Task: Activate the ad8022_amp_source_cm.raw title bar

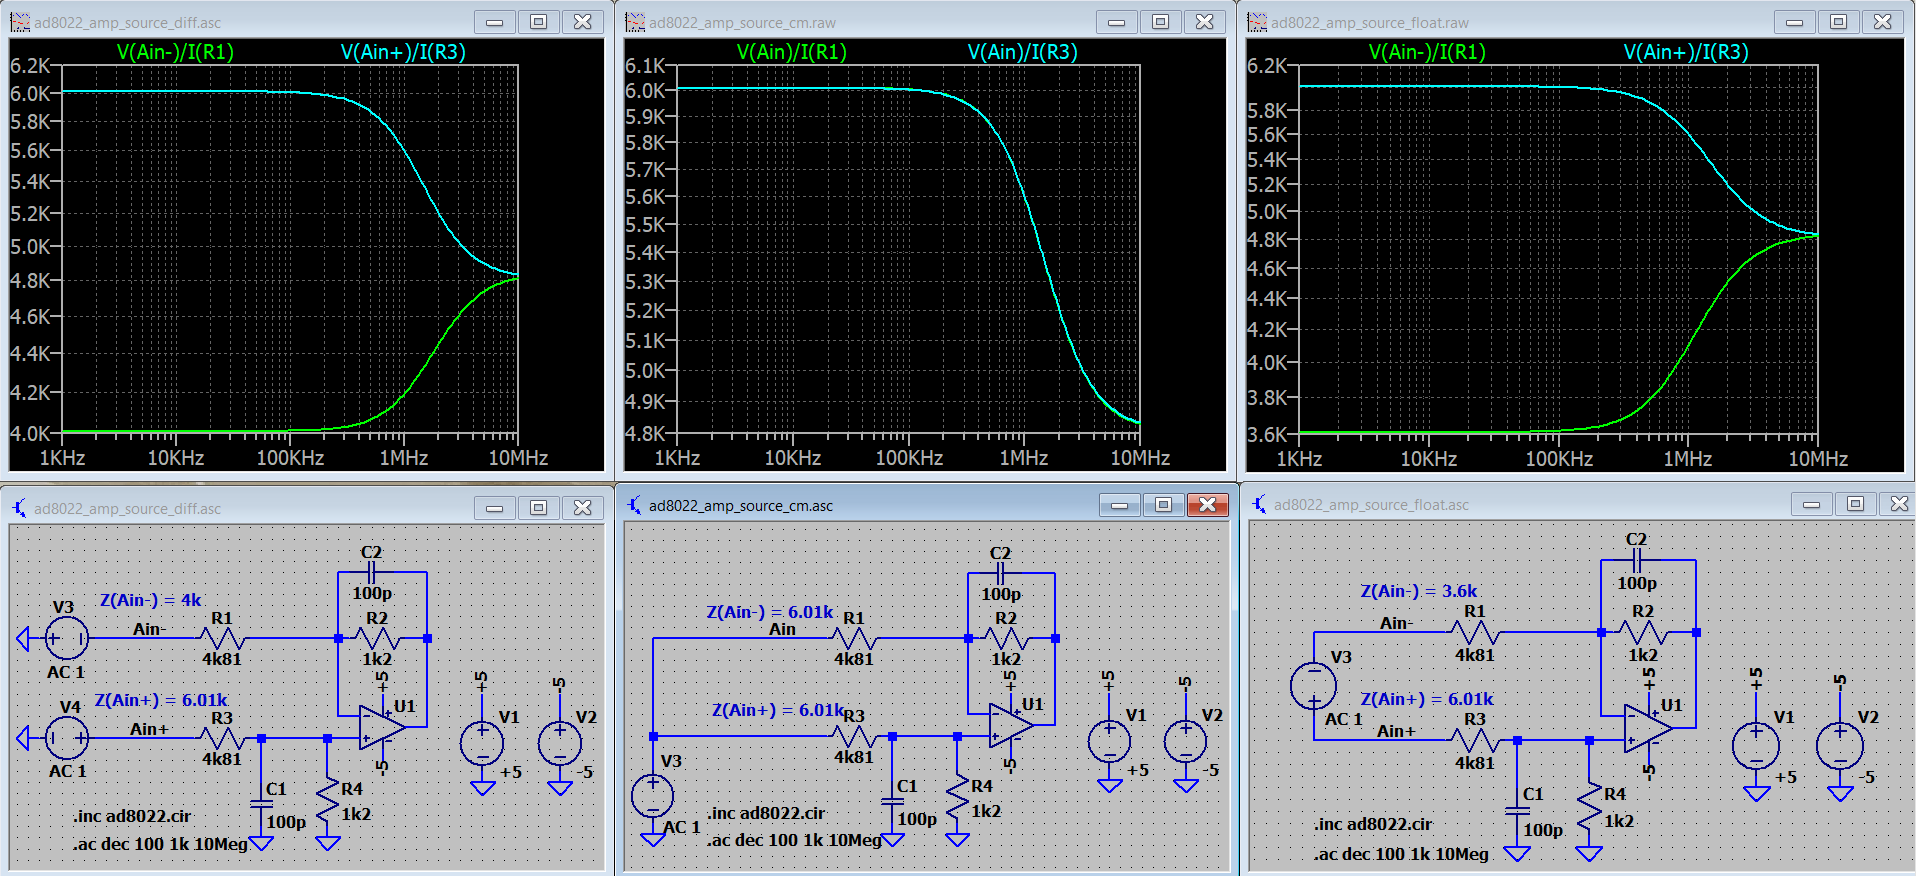Action: [926, 22]
